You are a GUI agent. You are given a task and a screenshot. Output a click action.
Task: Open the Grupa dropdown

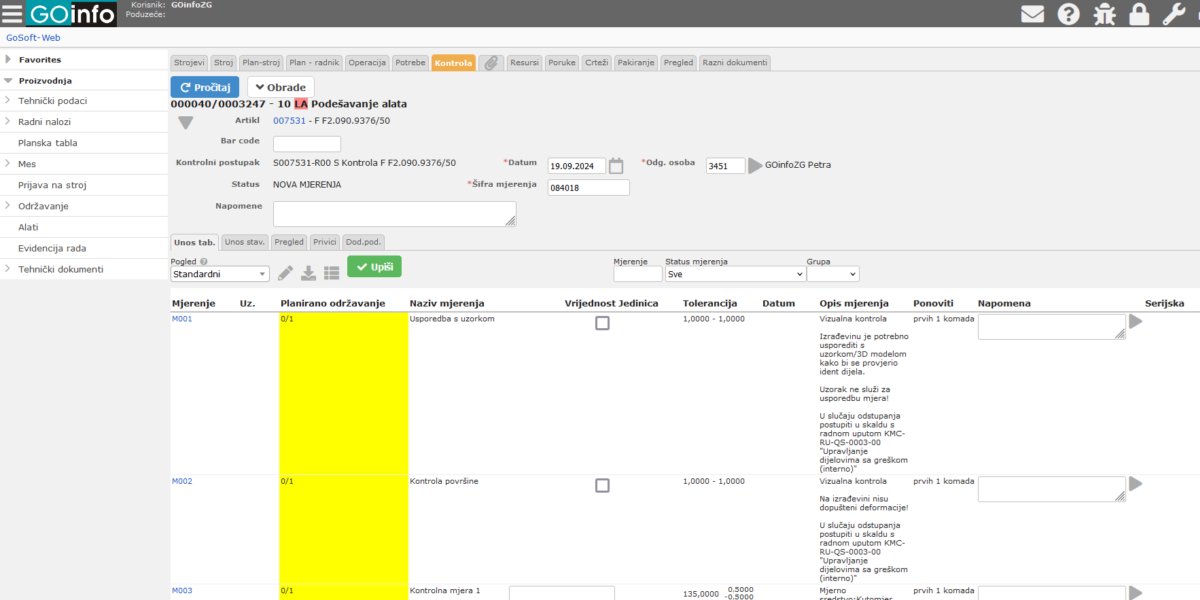point(833,274)
